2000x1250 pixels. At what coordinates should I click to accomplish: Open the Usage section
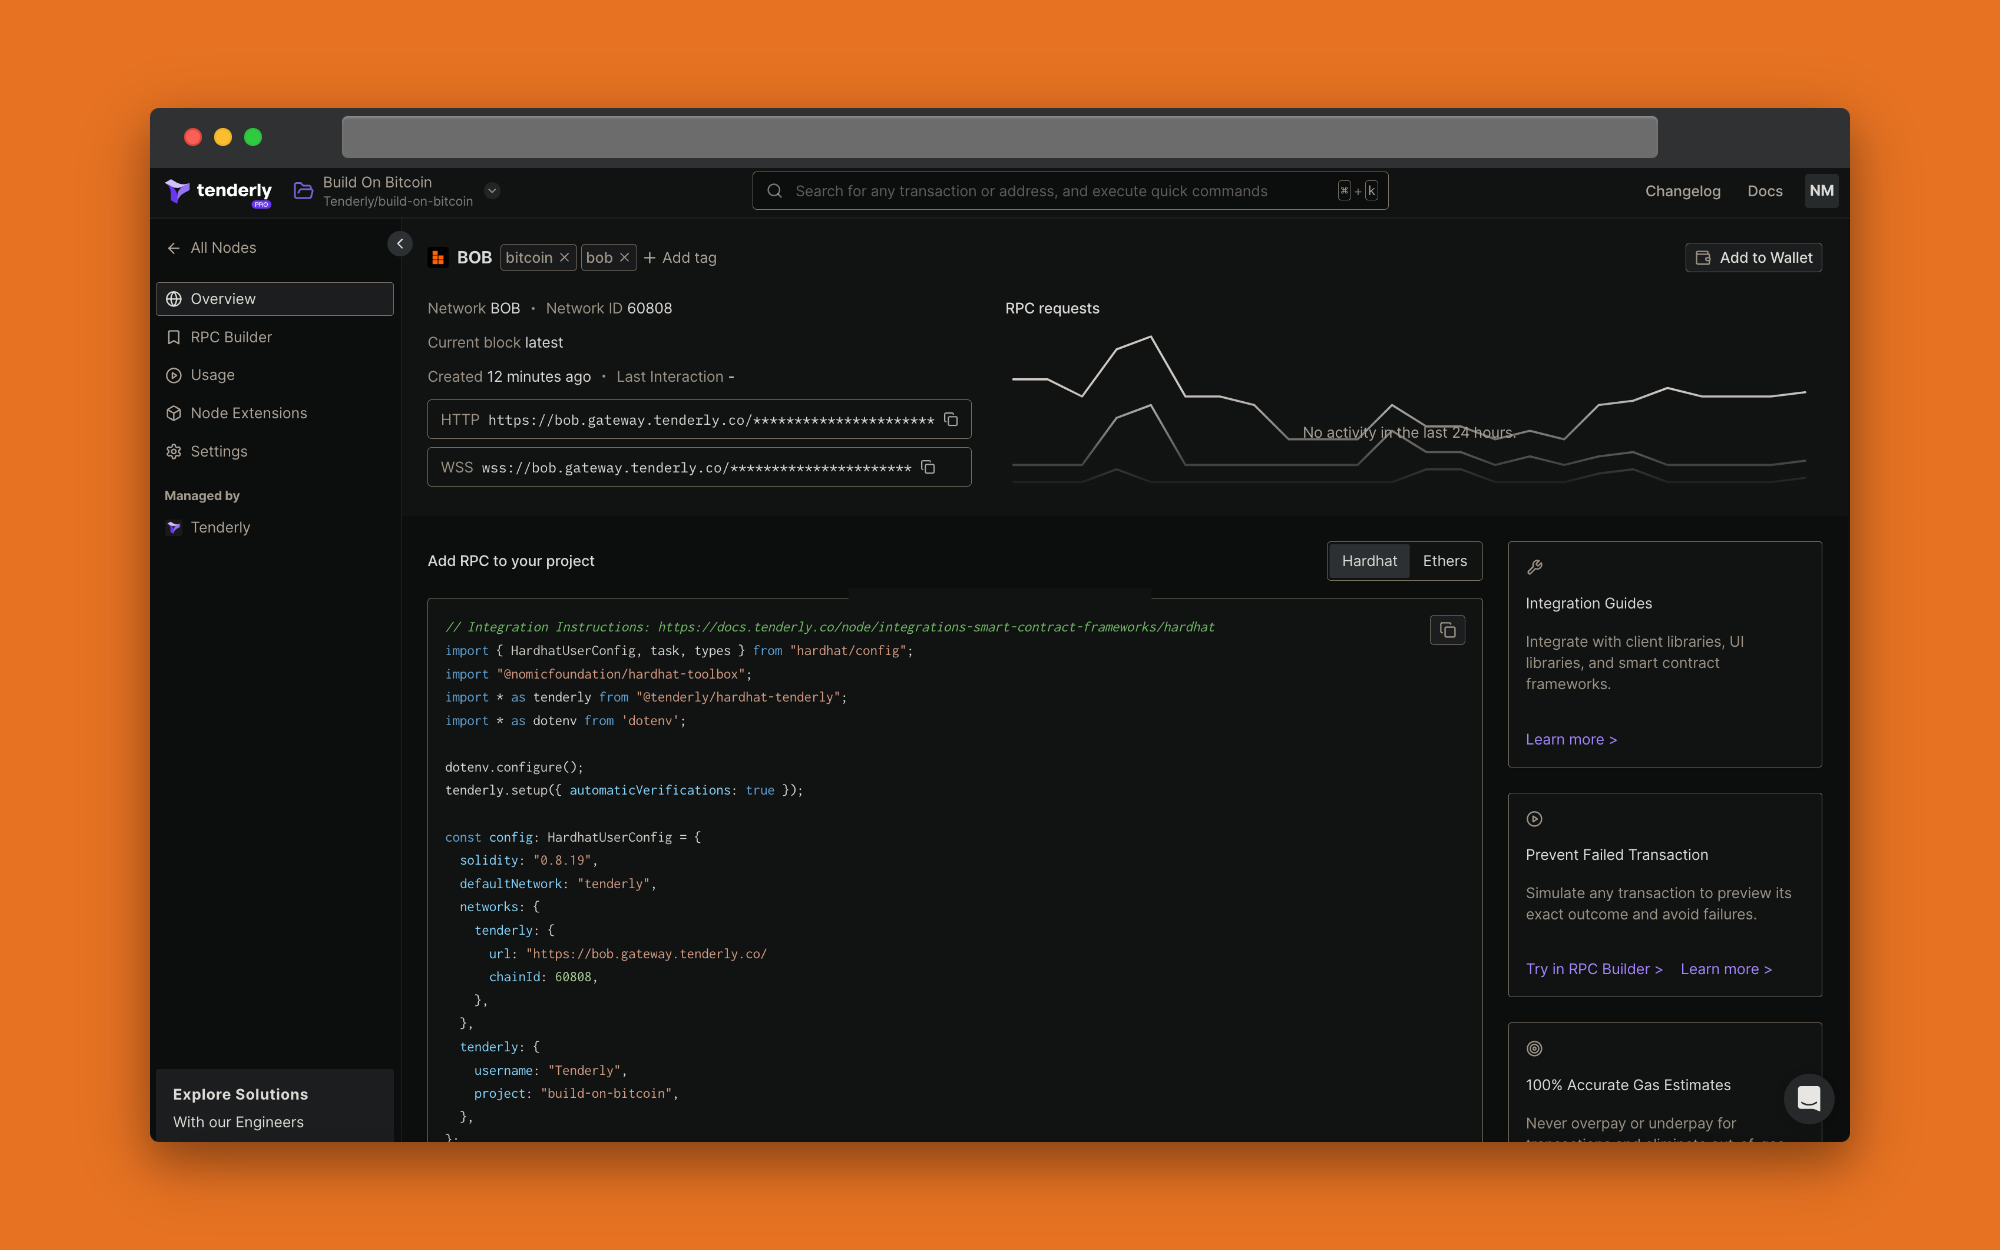[212, 375]
